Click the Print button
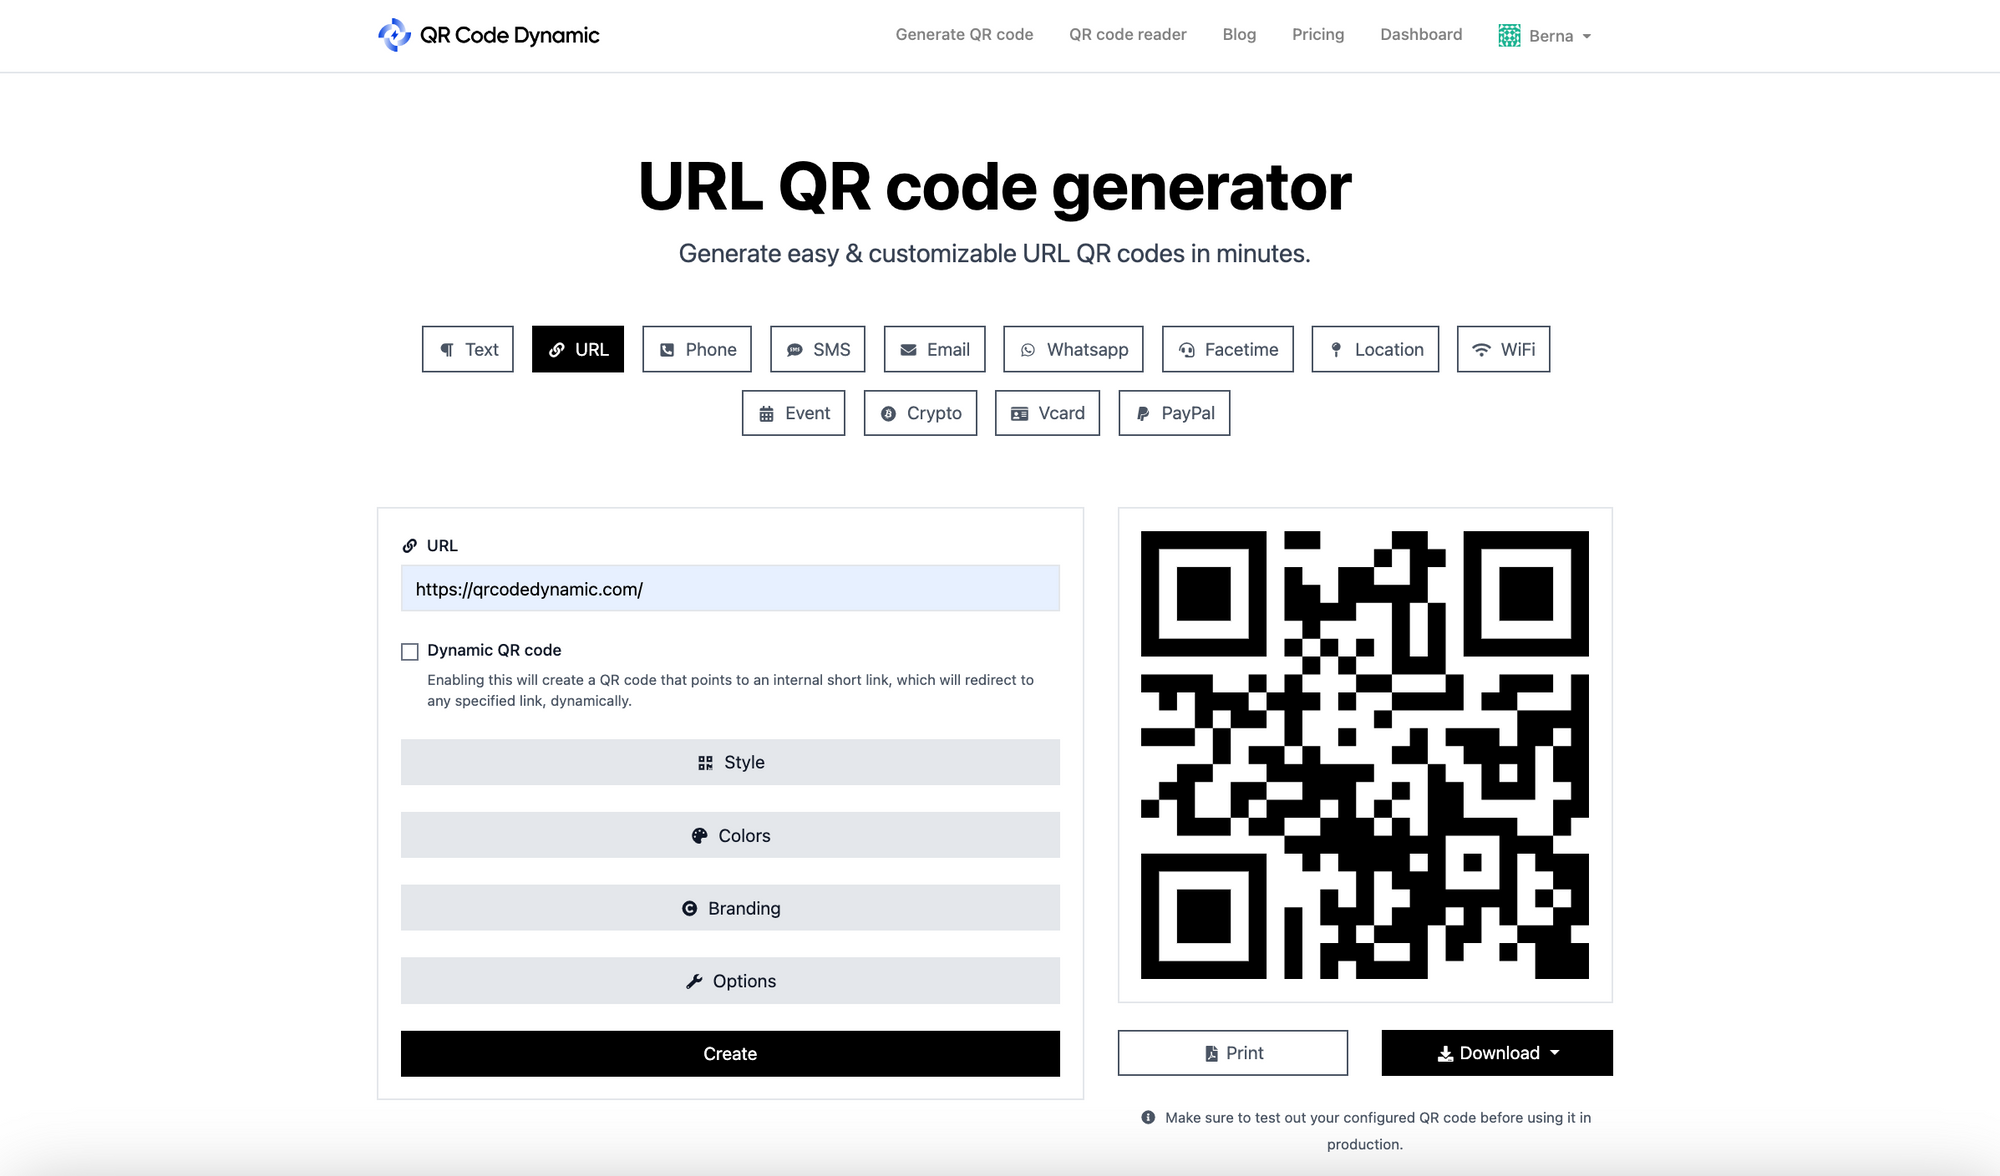 1232,1053
